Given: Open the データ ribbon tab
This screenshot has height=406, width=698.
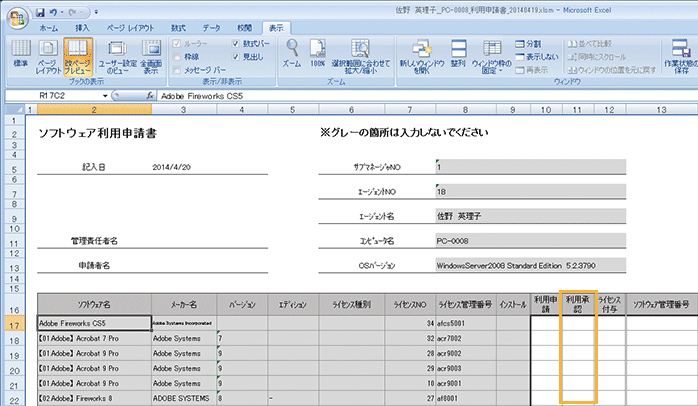Looking at the screenshot, I should point(211,28).
